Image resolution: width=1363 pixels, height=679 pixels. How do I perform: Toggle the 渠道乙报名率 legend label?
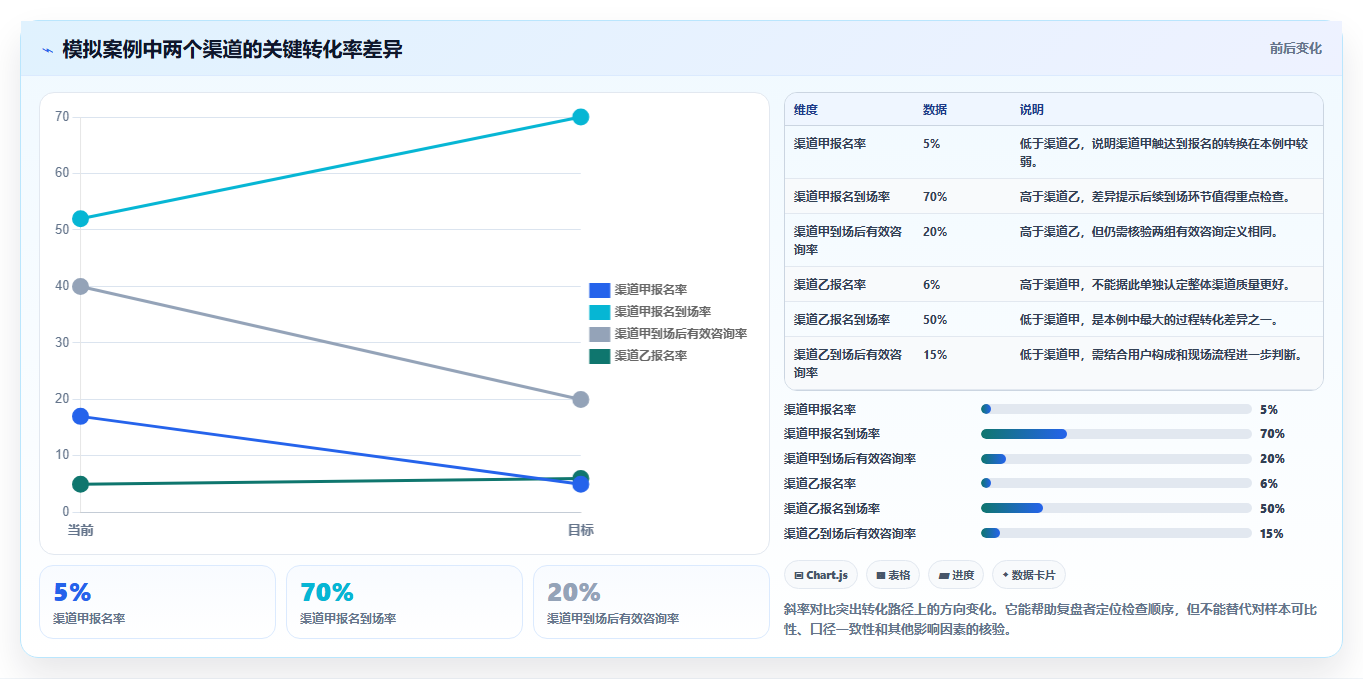(x=650, y=356)
